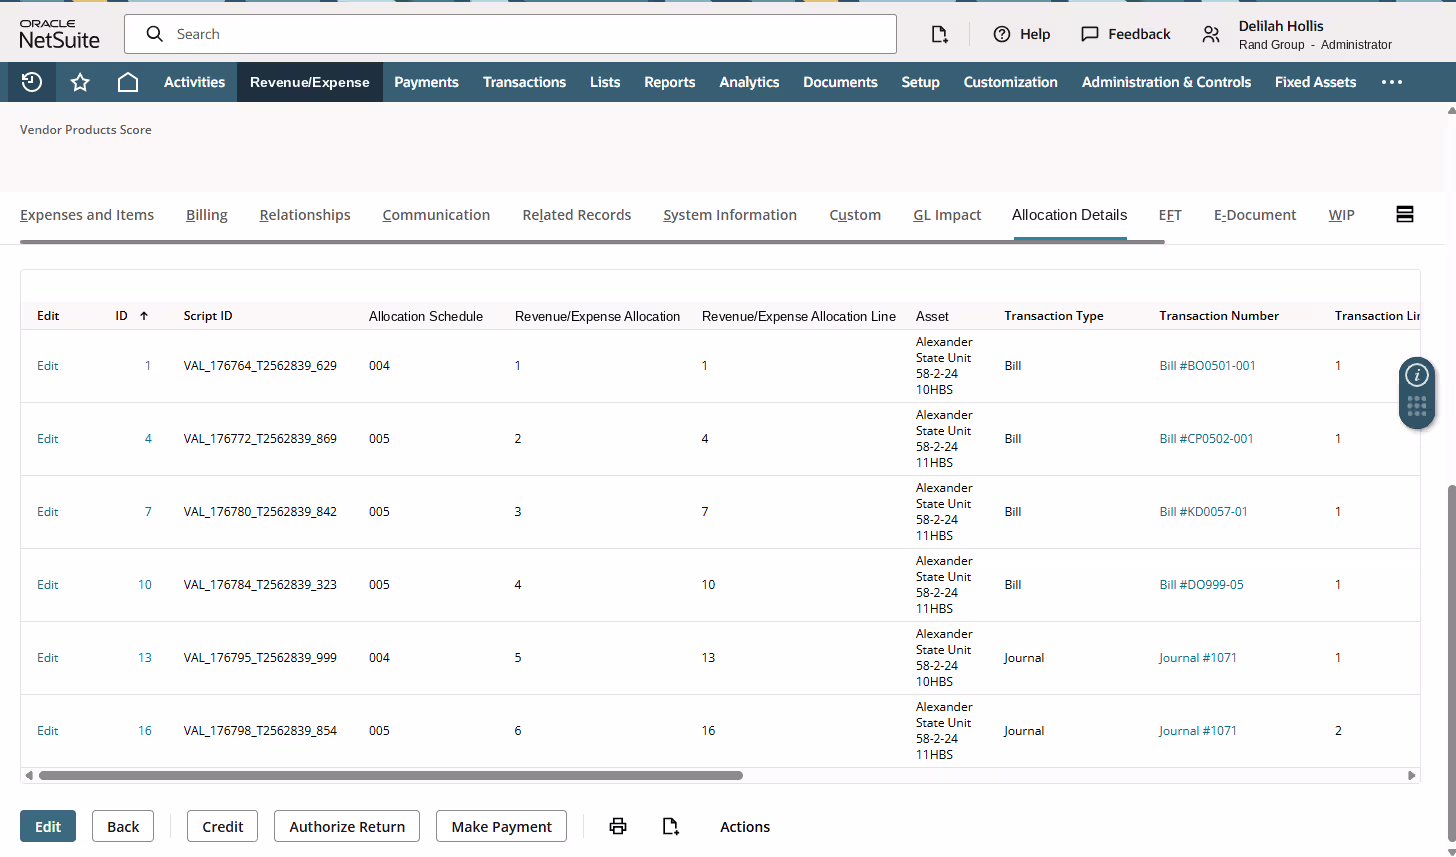
Task: Open the Customization menu
Action: 1010,82
